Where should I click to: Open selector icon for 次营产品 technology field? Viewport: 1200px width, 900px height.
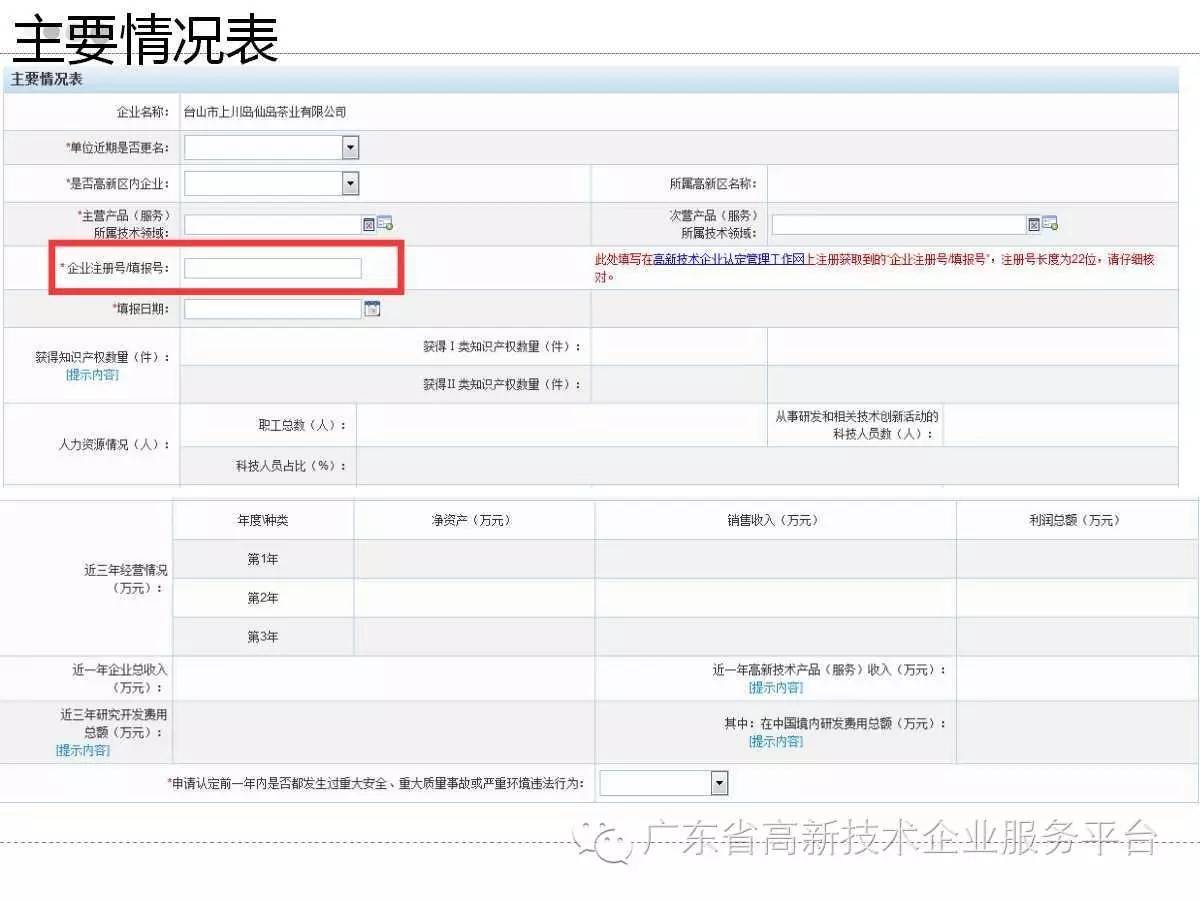click(x=1050, y=224)
